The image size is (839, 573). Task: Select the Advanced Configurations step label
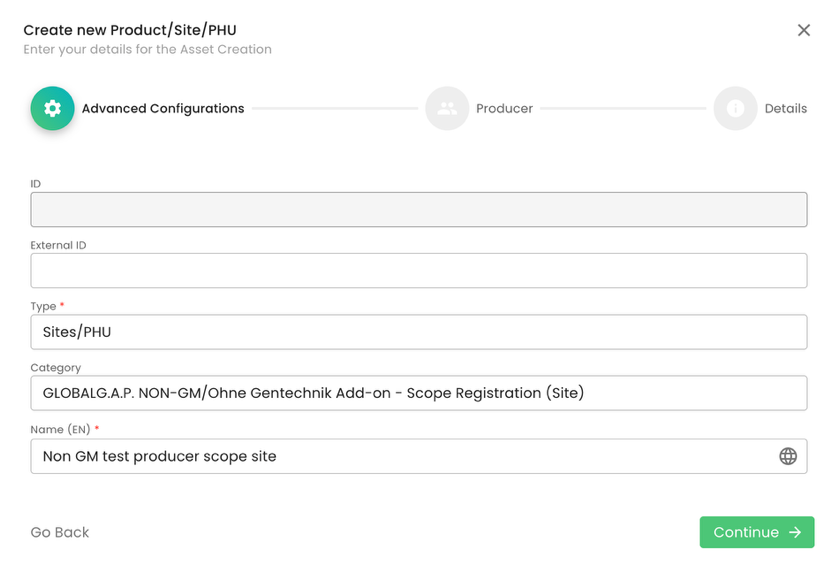click(x=163, y=109)
